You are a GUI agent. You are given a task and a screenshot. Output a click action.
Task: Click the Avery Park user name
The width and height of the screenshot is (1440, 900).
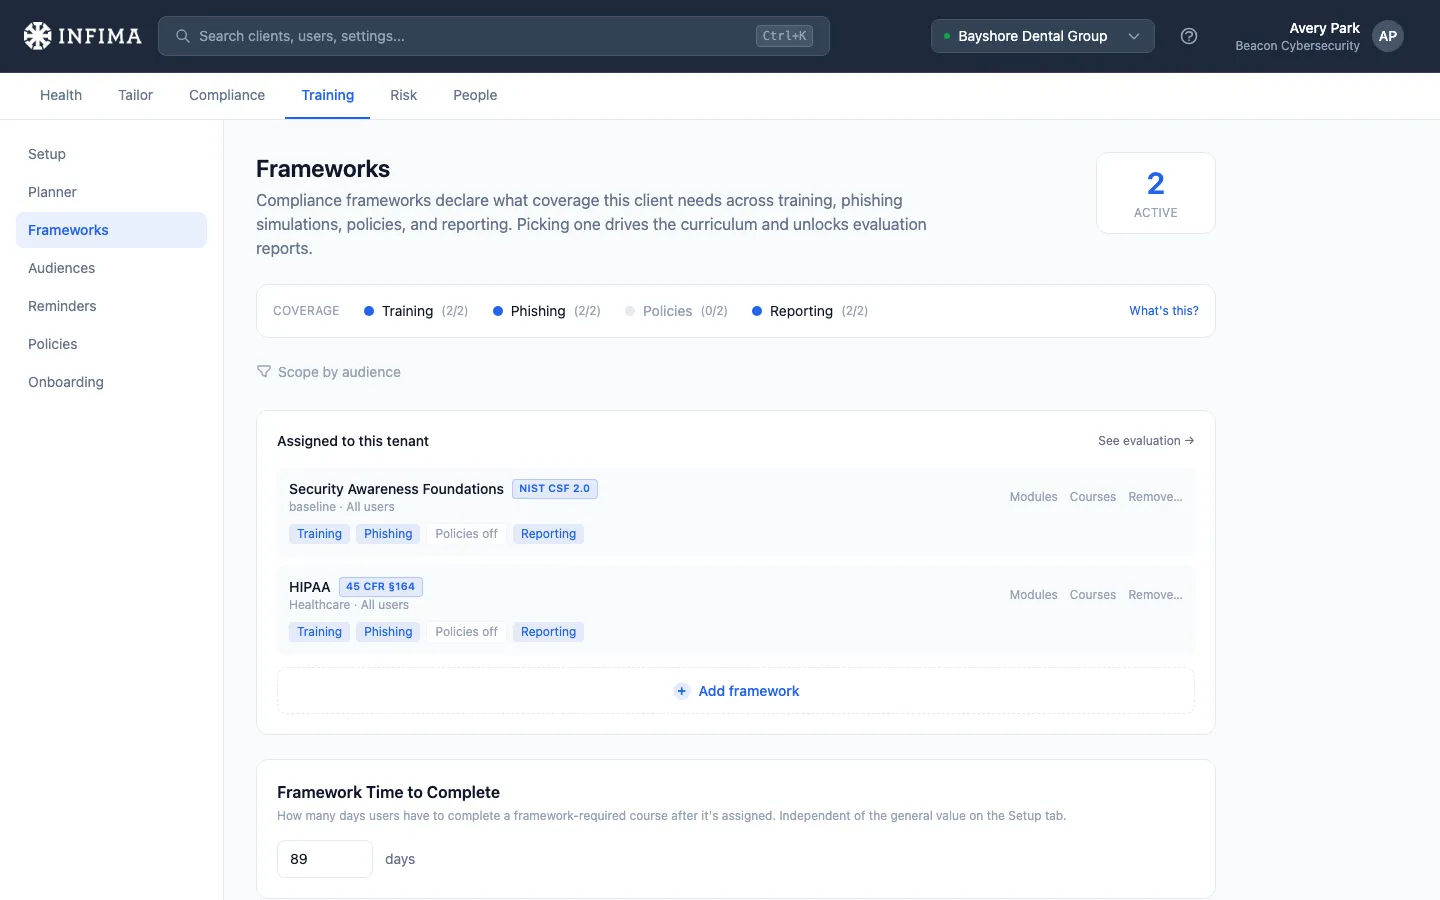(x=1324, y=28)
